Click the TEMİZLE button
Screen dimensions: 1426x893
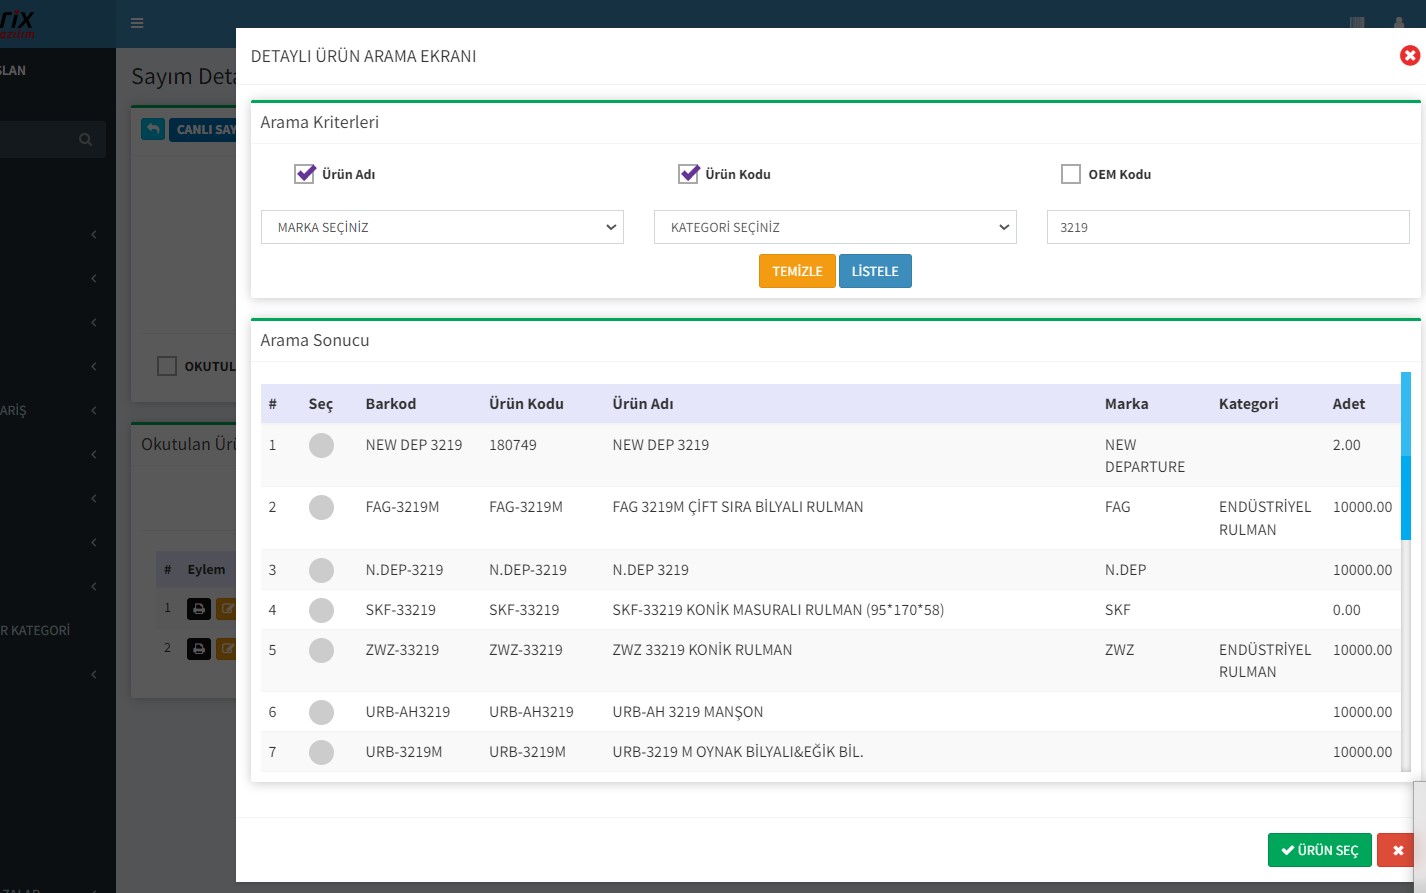(797, 271)
